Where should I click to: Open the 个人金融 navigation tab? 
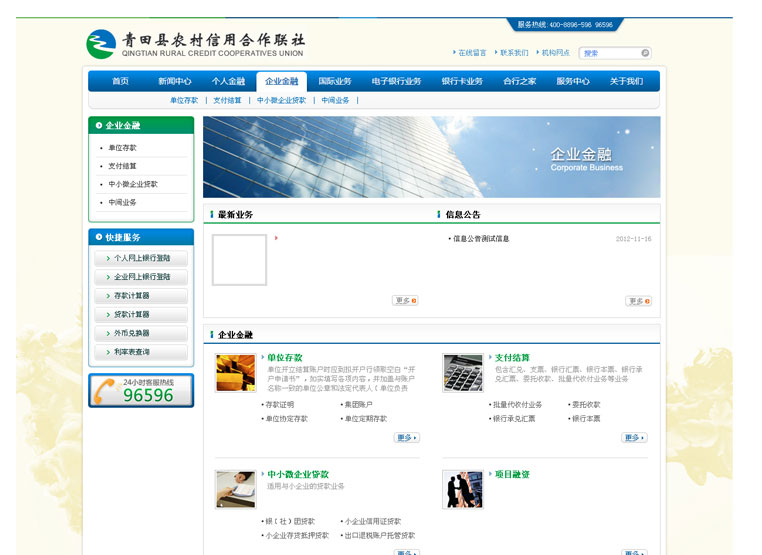[x=228, y=82]
